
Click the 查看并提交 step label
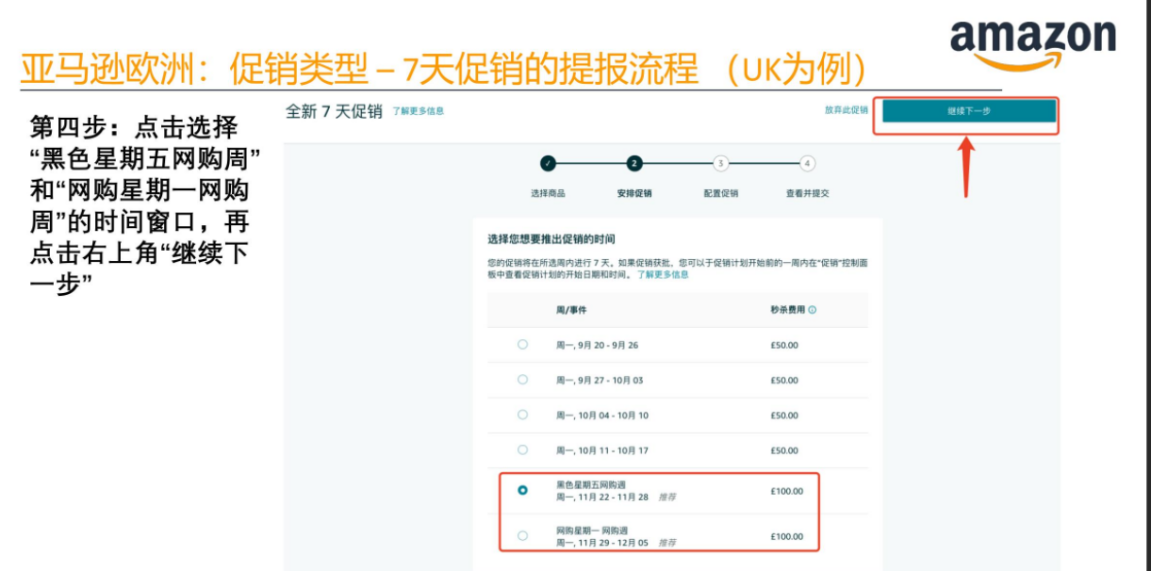807,194
